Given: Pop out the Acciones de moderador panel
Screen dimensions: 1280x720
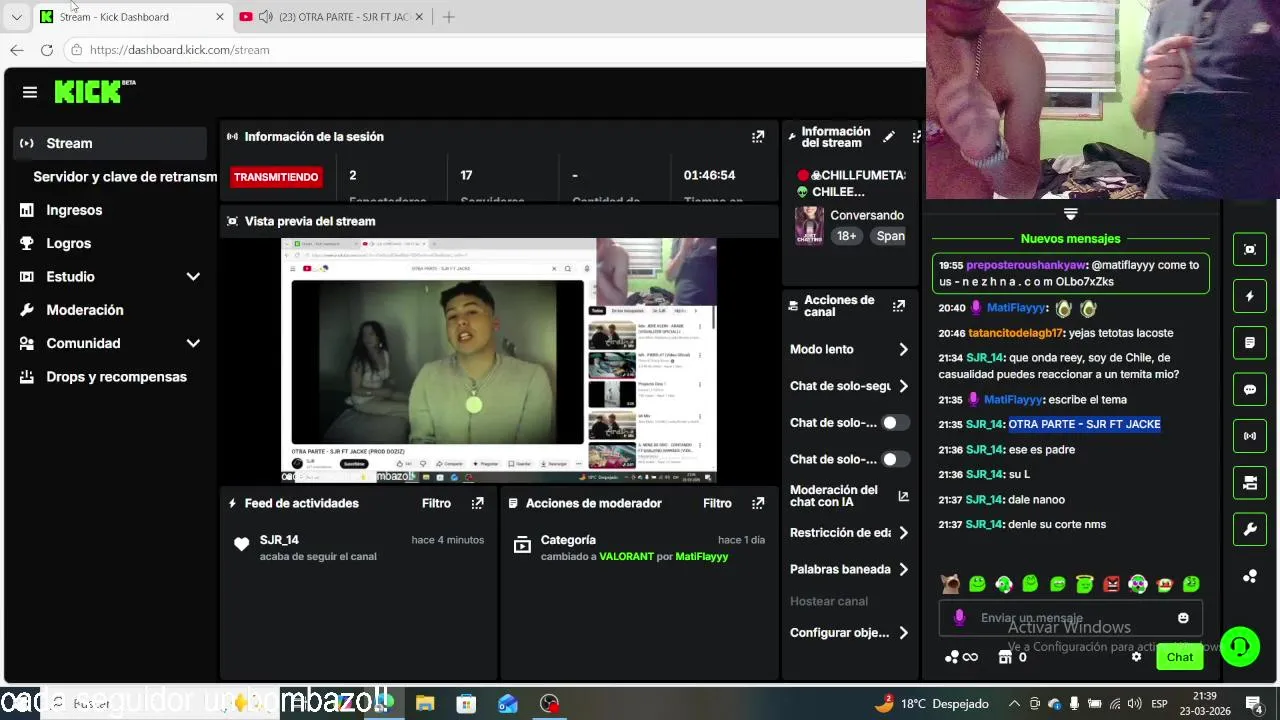Looking at the screenshot, I should point(758,503).
